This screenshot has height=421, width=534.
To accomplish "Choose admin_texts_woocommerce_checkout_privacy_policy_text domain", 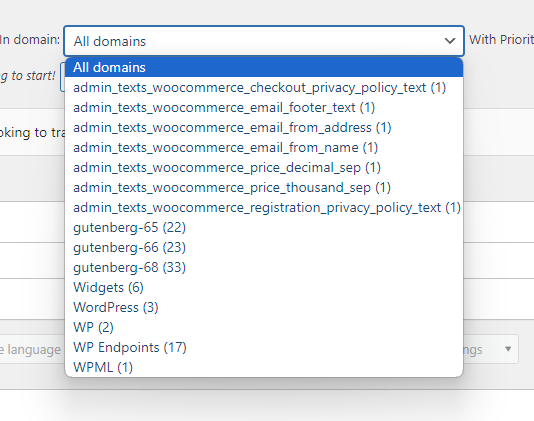I will coord(264,88).
